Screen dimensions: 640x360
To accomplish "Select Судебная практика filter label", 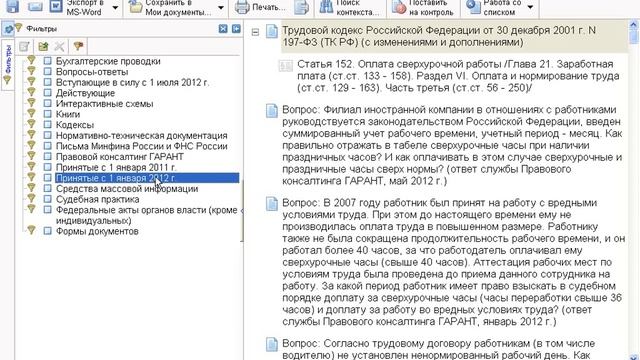I will 98,199.
